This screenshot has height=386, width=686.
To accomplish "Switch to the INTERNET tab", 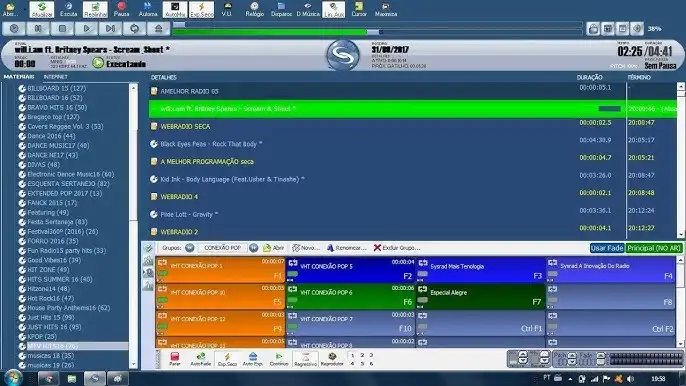I will pos(56,77).
